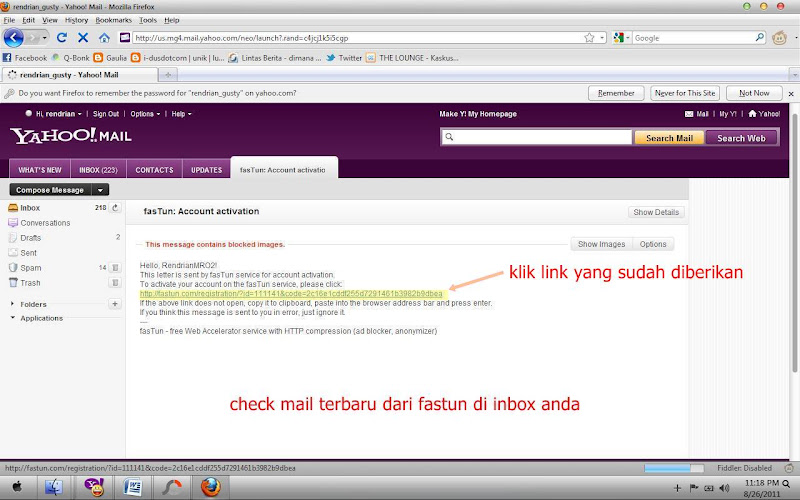This screenshot has width=800, height=500.
Task: Click Search Web button
Action: [x=741, y=138]
